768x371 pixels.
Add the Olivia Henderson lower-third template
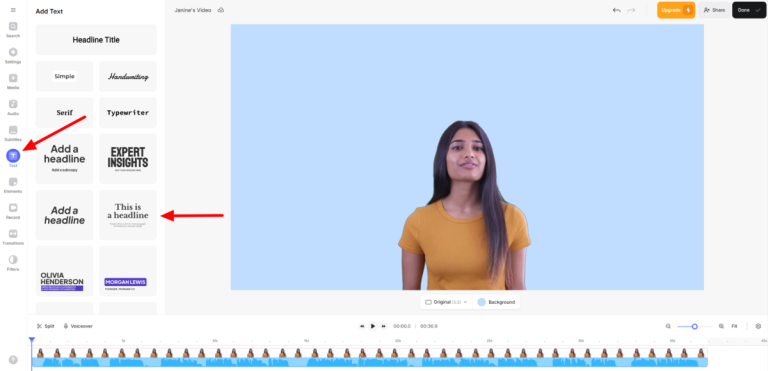65,271
